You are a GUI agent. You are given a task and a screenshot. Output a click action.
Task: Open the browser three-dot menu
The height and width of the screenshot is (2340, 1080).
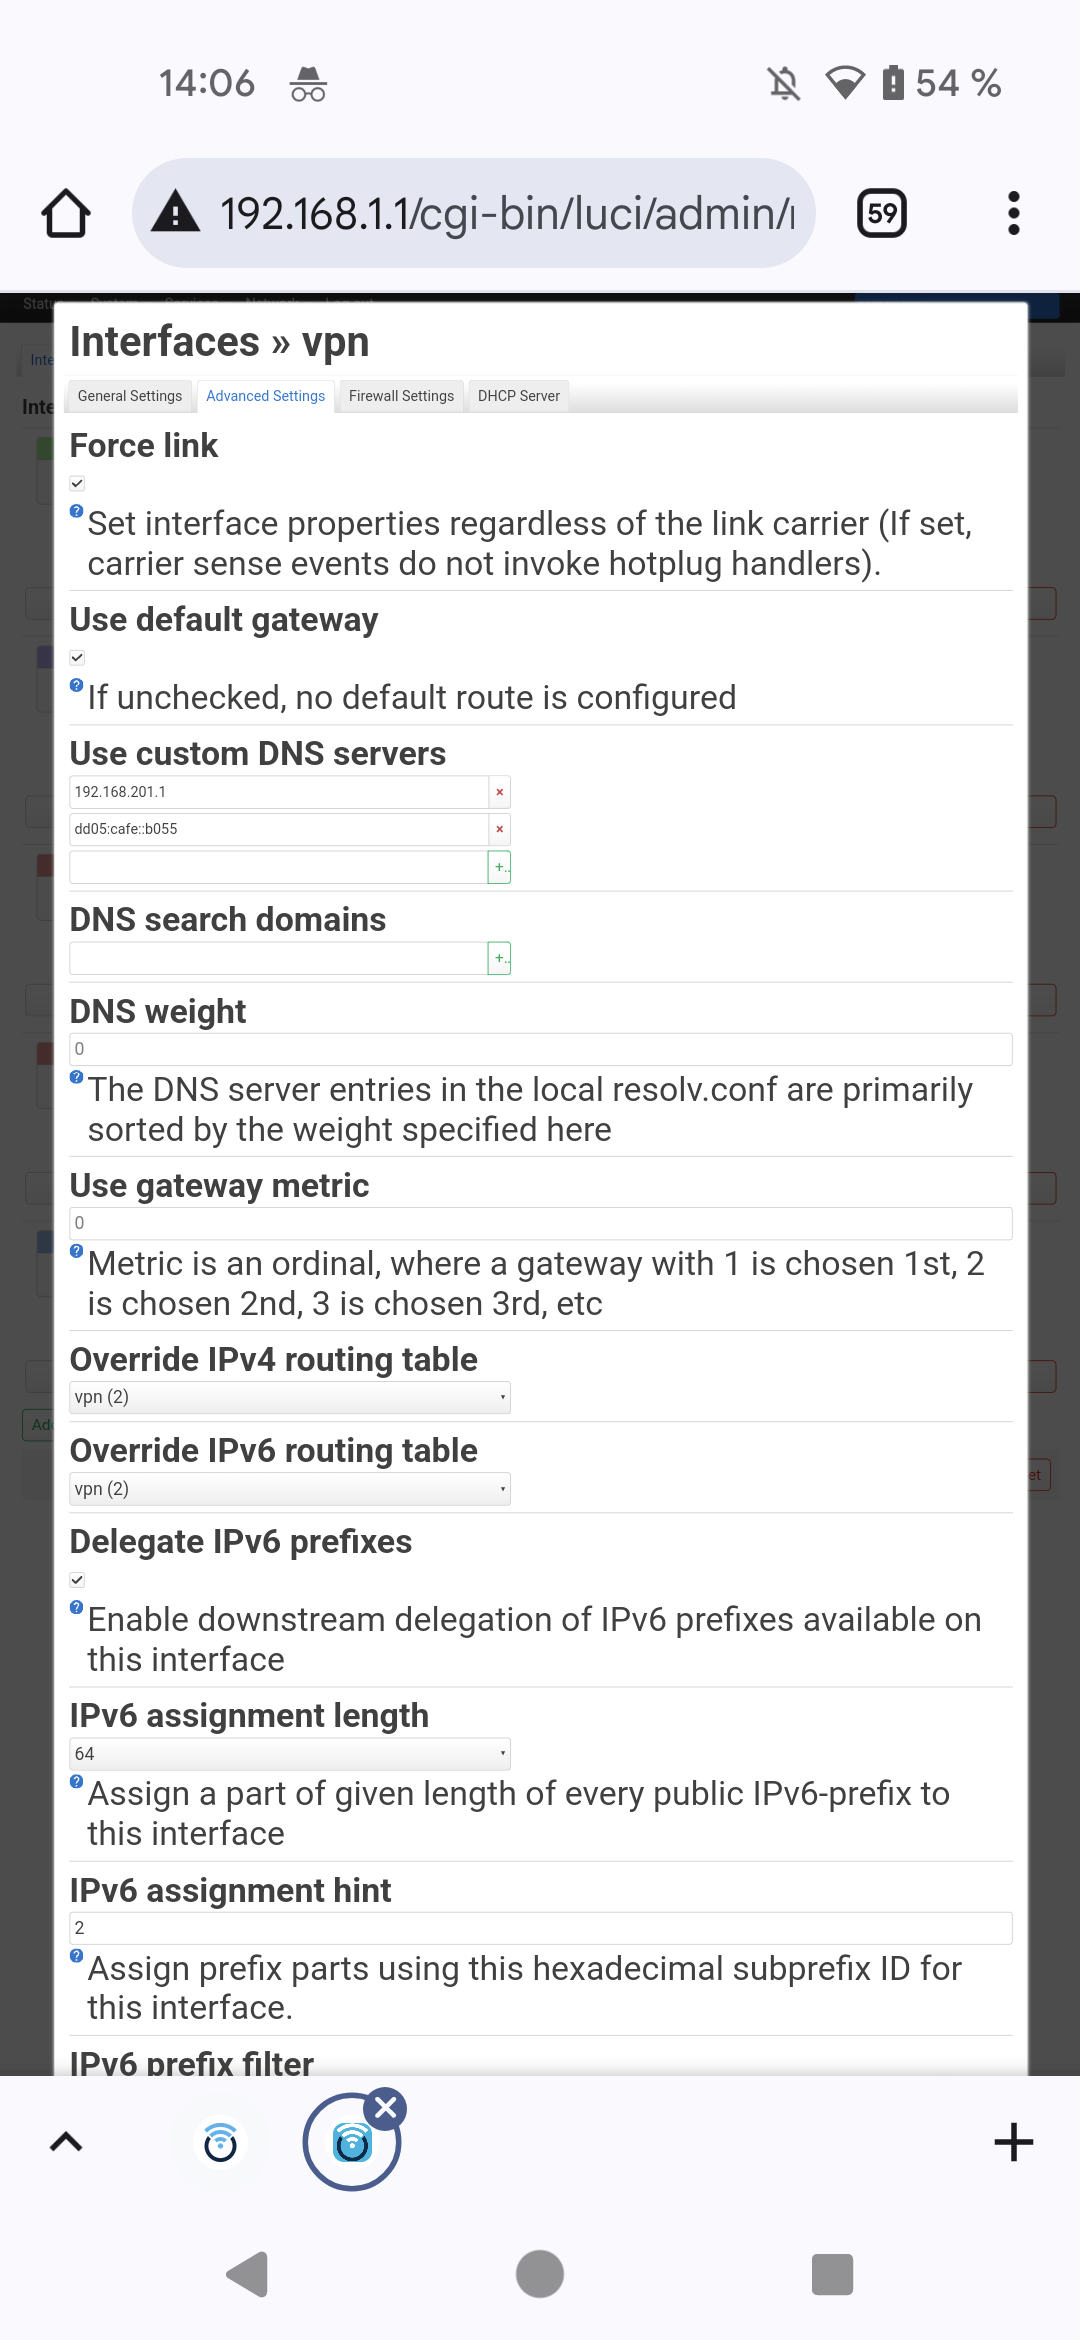(1013, 213)
